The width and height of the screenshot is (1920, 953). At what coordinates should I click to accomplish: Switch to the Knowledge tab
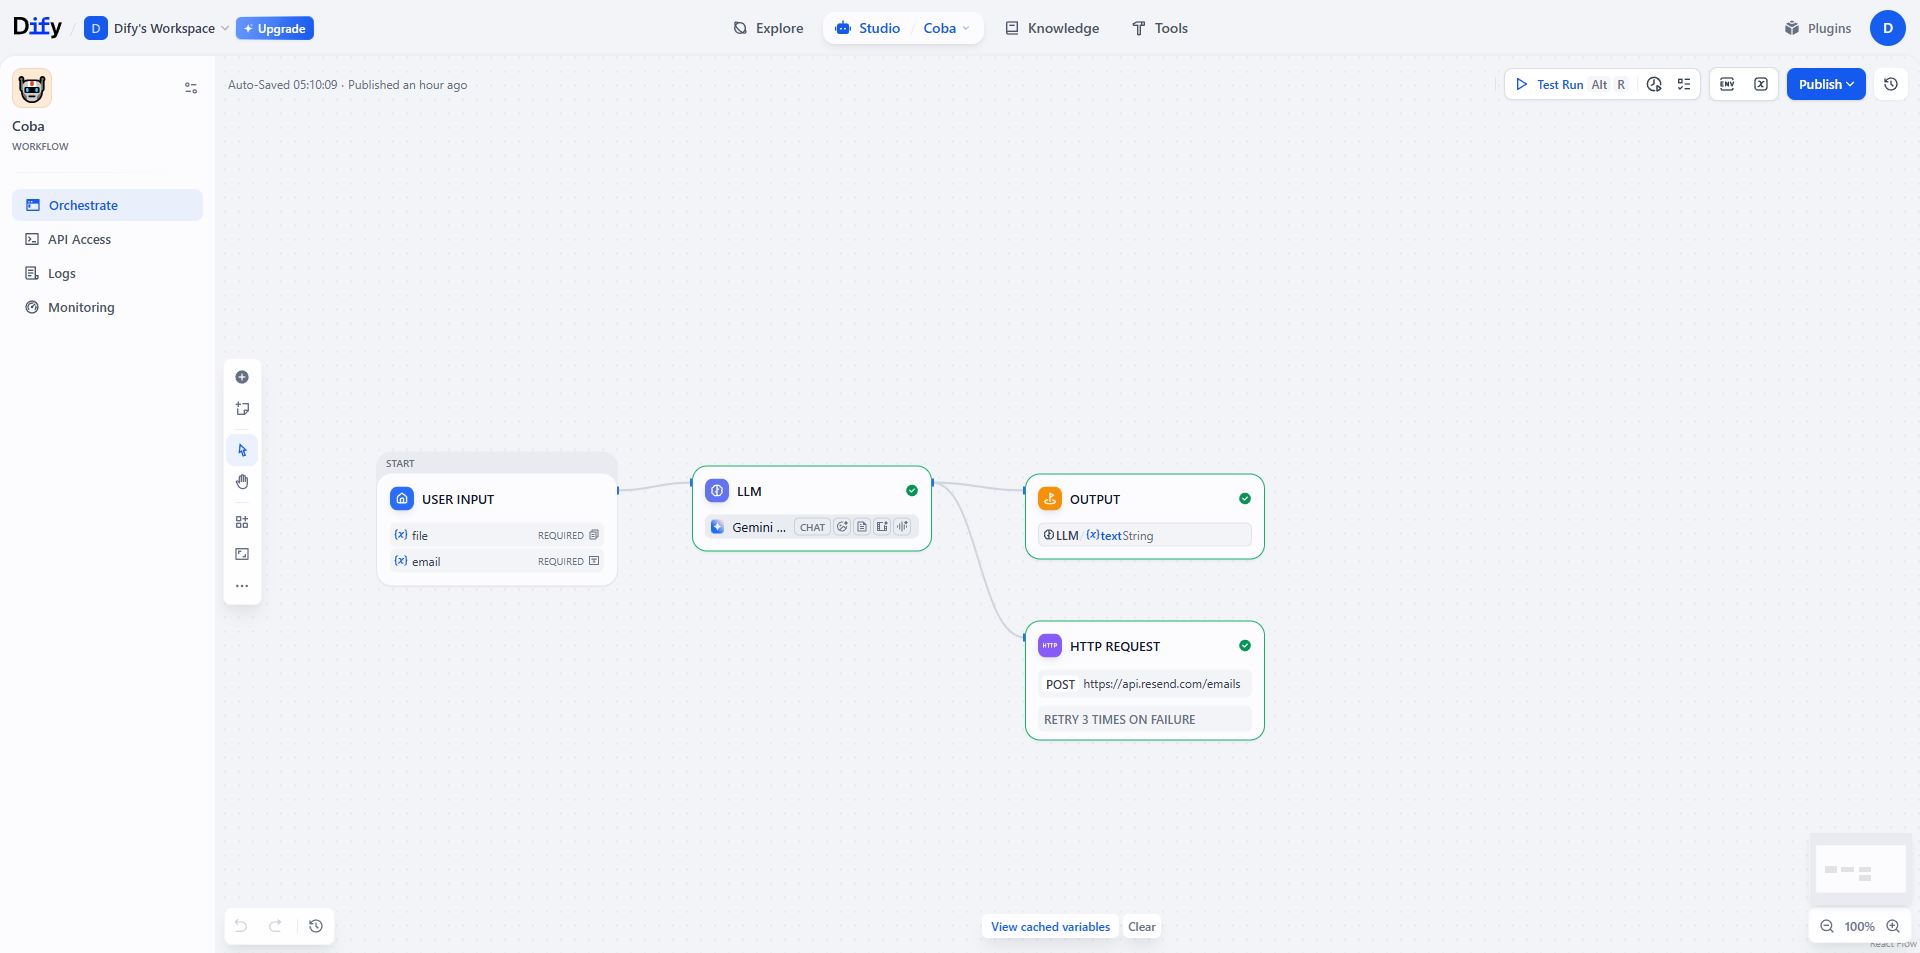tap(1052, 28)
